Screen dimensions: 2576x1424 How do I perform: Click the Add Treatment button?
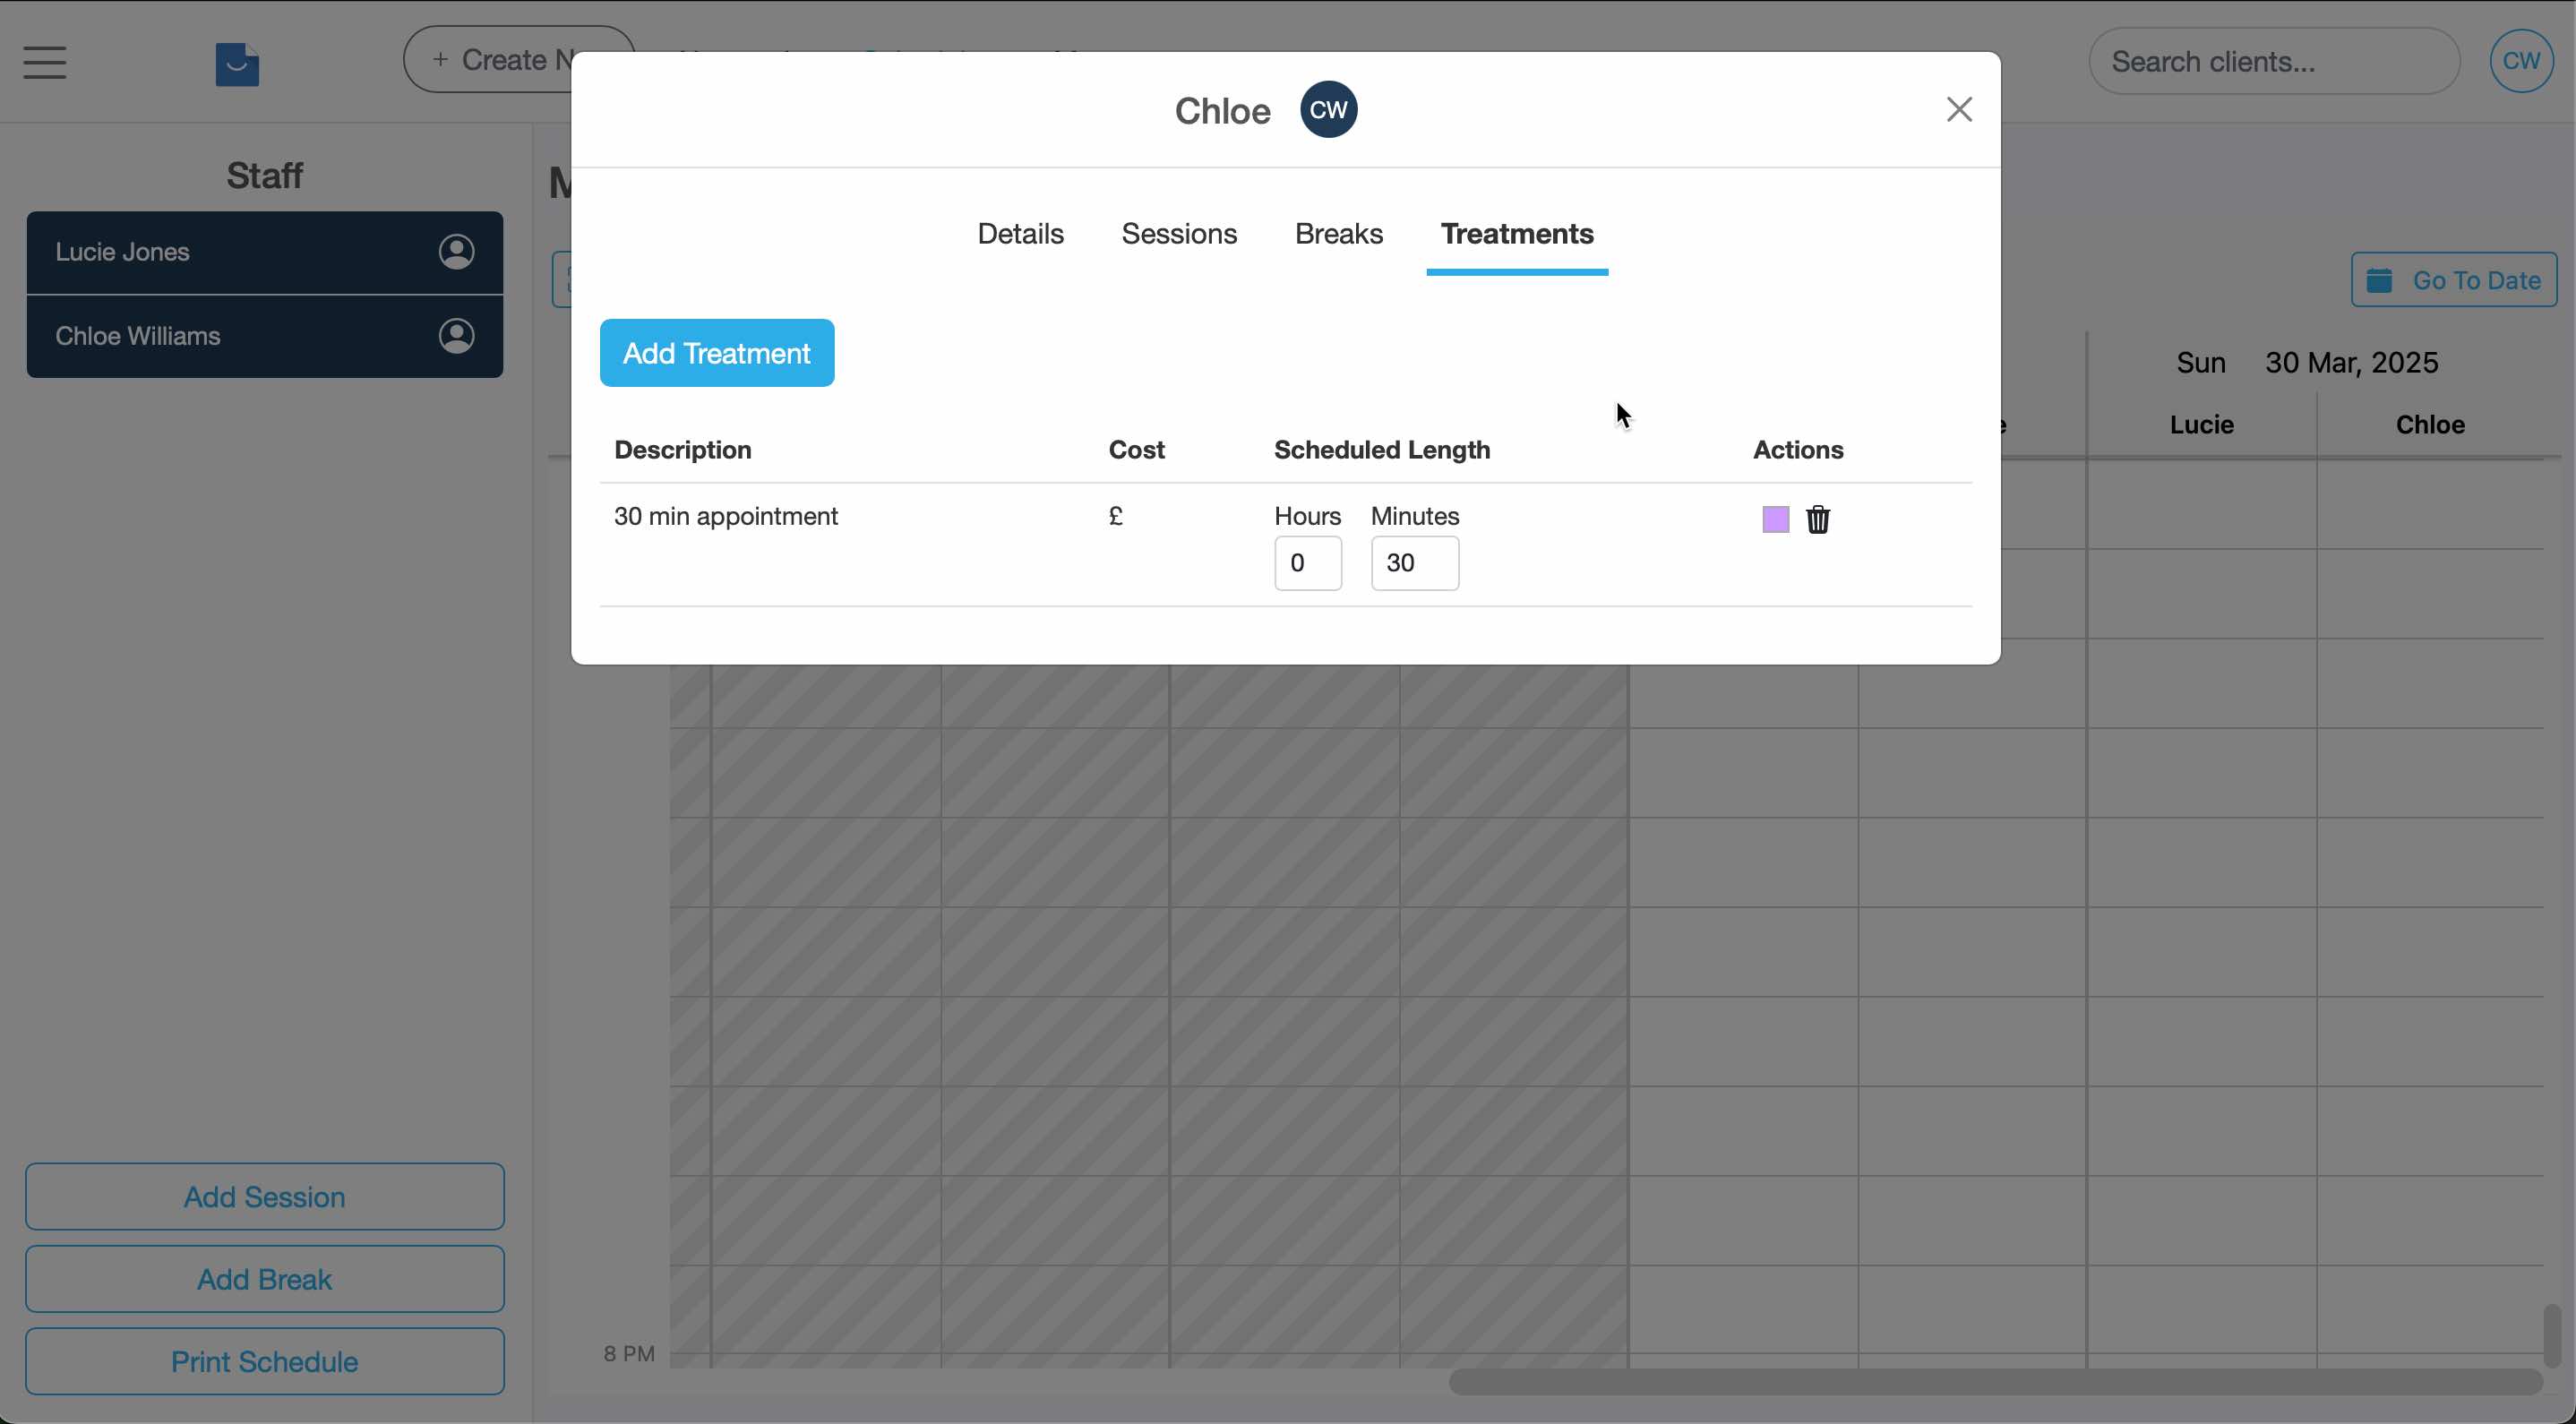tap(716, 352)
